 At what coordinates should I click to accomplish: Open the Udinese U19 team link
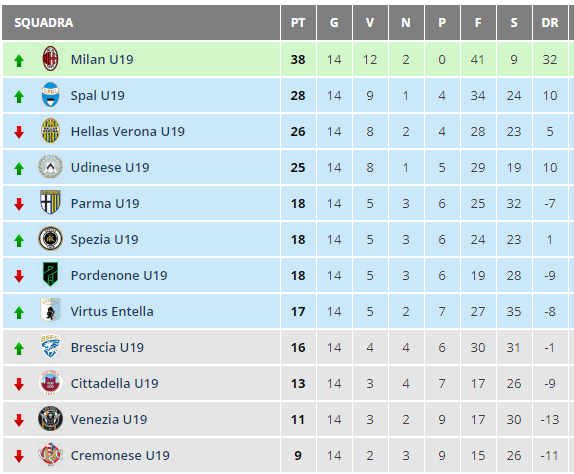click(110, 168)
